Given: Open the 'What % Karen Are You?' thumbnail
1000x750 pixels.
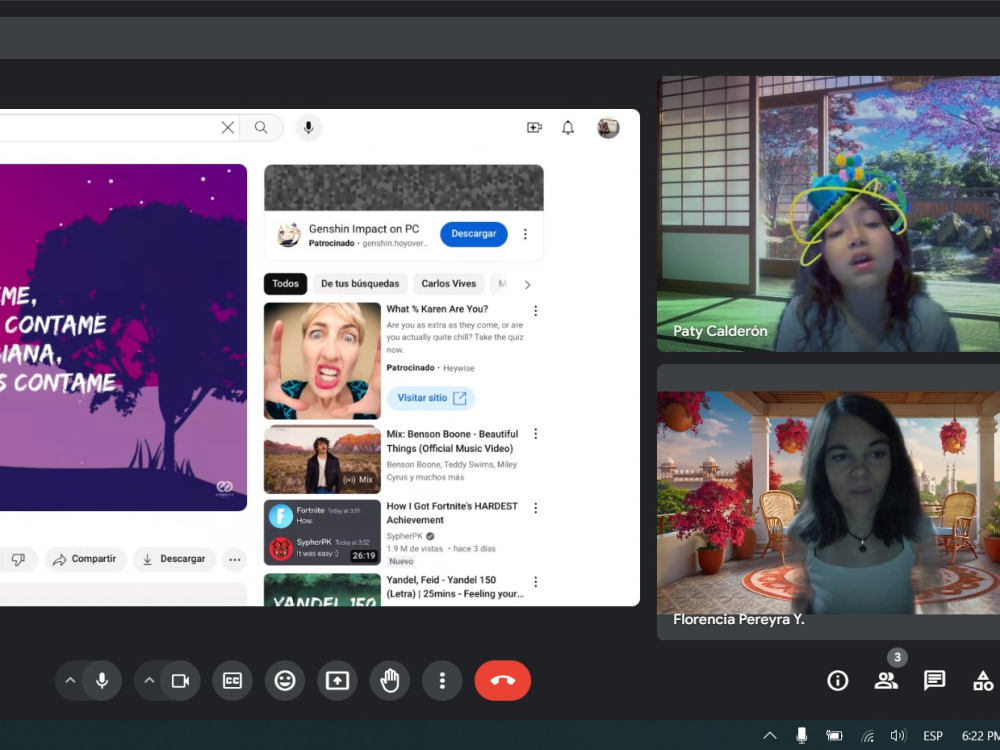Looking at the screenshot, I should 322,360.
